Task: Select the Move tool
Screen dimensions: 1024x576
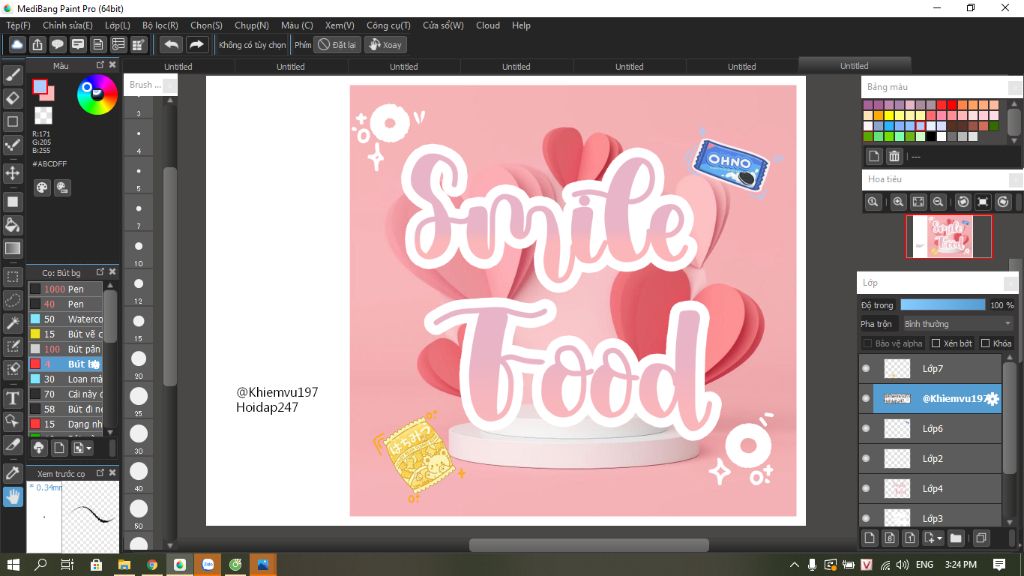Action: (12, 173)
